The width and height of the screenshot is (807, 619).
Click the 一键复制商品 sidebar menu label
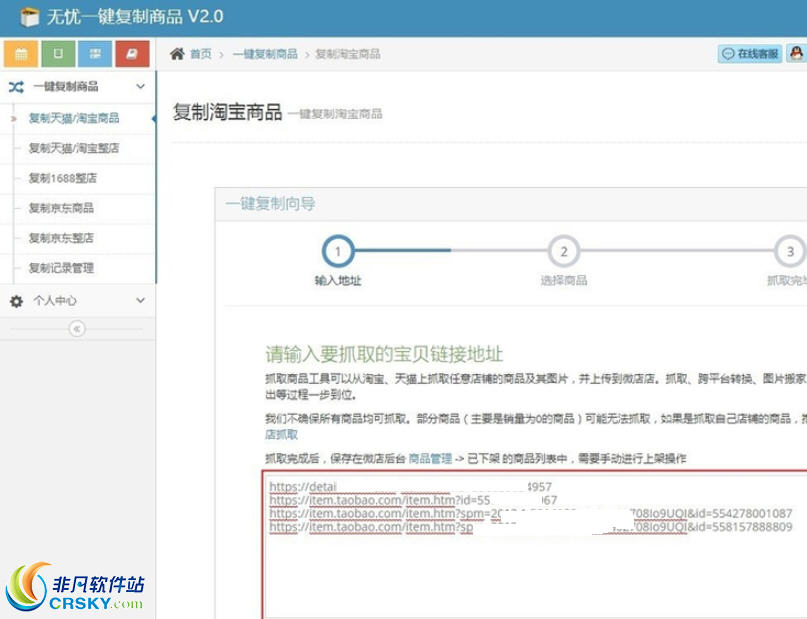66,86
